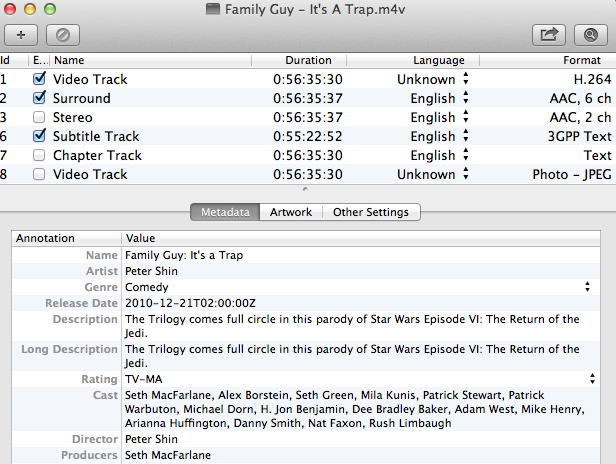Click the split view divider handle
This screenshot has width=616, height=464.
305,189
